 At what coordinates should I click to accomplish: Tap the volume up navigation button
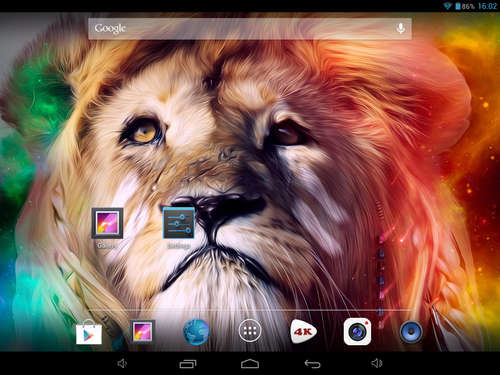coord(377,363)
